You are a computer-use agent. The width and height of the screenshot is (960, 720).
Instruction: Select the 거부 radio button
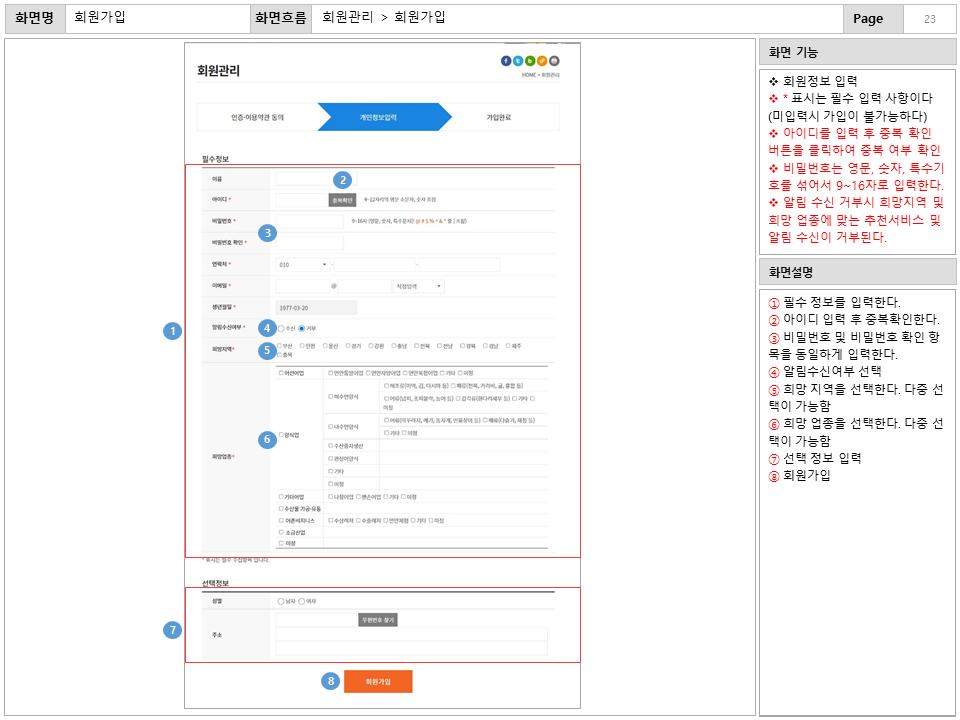coord(302,328)
